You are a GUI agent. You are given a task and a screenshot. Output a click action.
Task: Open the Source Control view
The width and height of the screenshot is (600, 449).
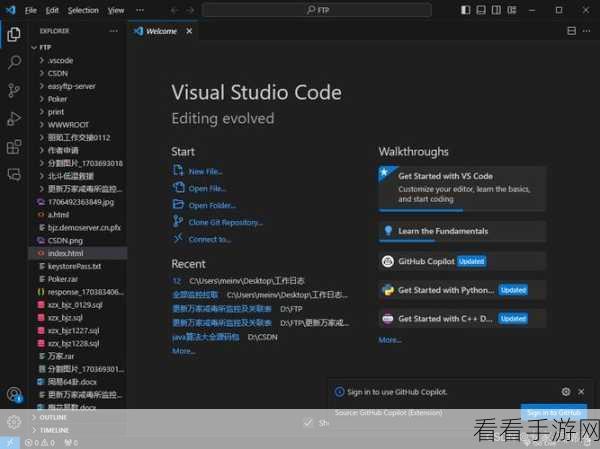coord(14,90)
